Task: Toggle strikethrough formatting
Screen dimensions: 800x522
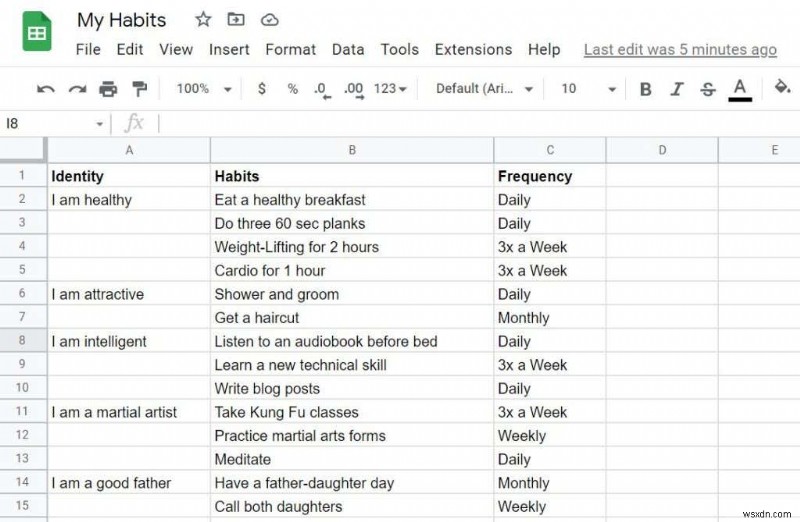Action: point(708,89)
